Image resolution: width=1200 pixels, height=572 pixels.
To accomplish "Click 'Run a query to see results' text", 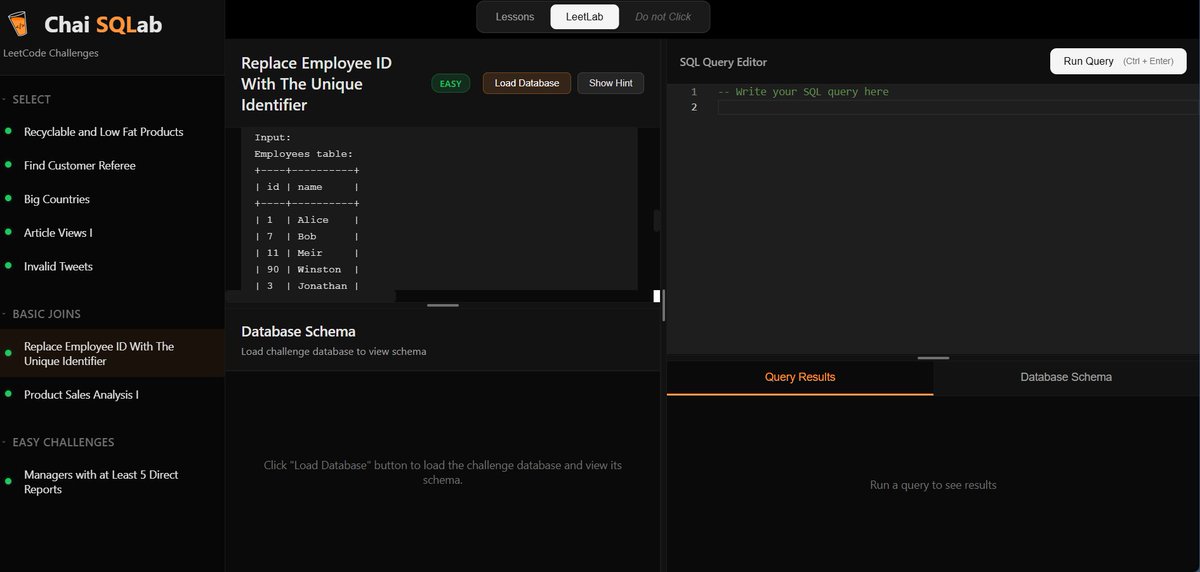I will click(x=933, y=485).
